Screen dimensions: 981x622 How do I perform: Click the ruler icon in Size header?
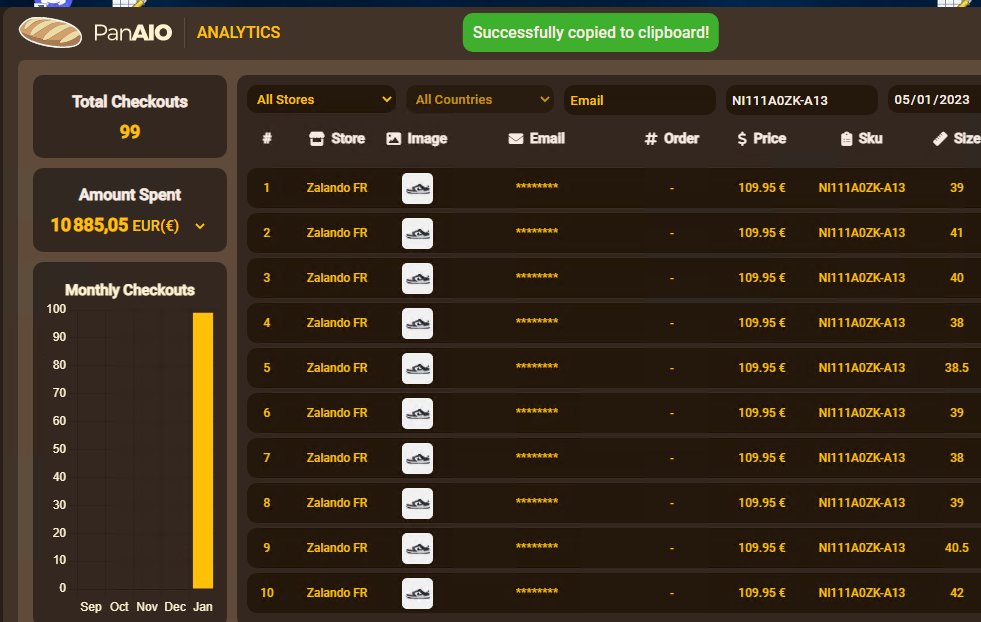[940, 139]
